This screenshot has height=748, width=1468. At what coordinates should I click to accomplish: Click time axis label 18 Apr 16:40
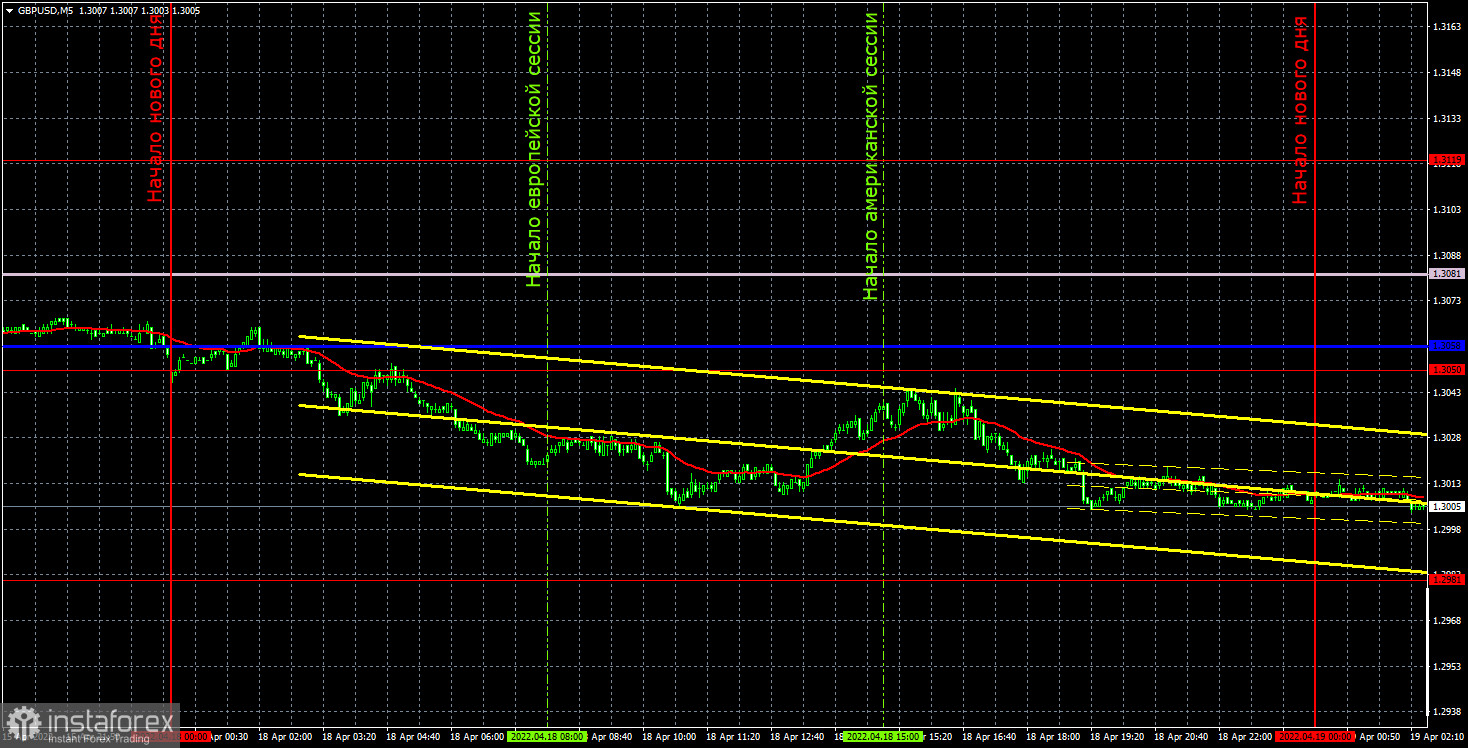pyautogui.click(x=990, y=736)
